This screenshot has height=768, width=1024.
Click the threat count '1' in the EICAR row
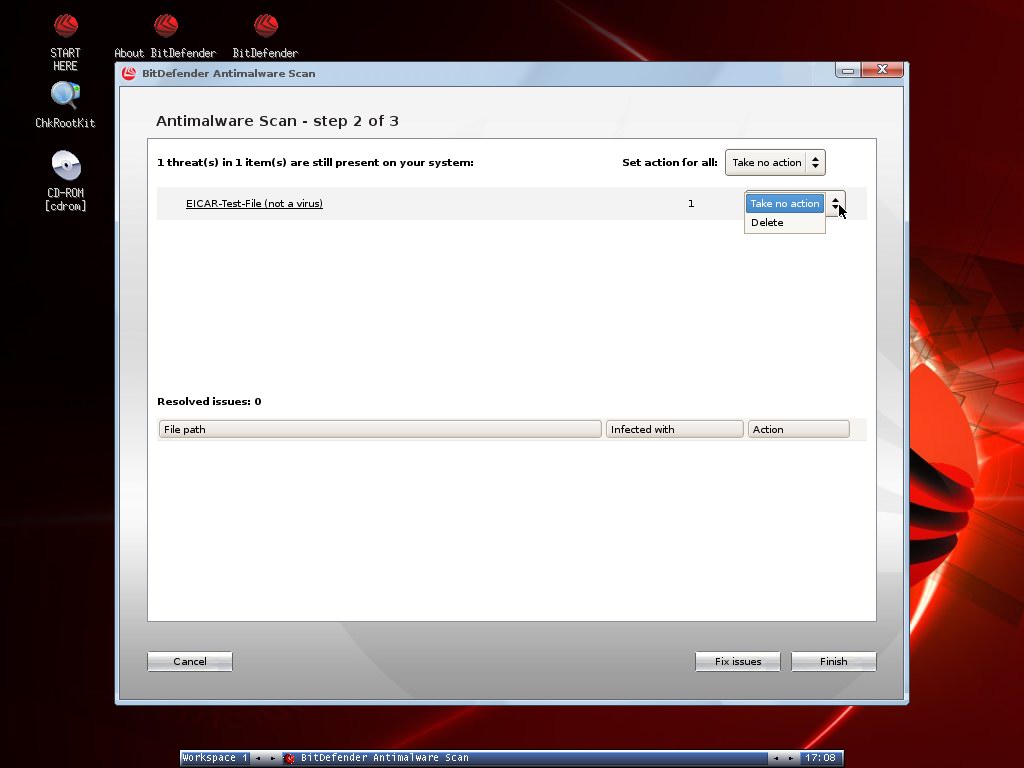[691, 204]
